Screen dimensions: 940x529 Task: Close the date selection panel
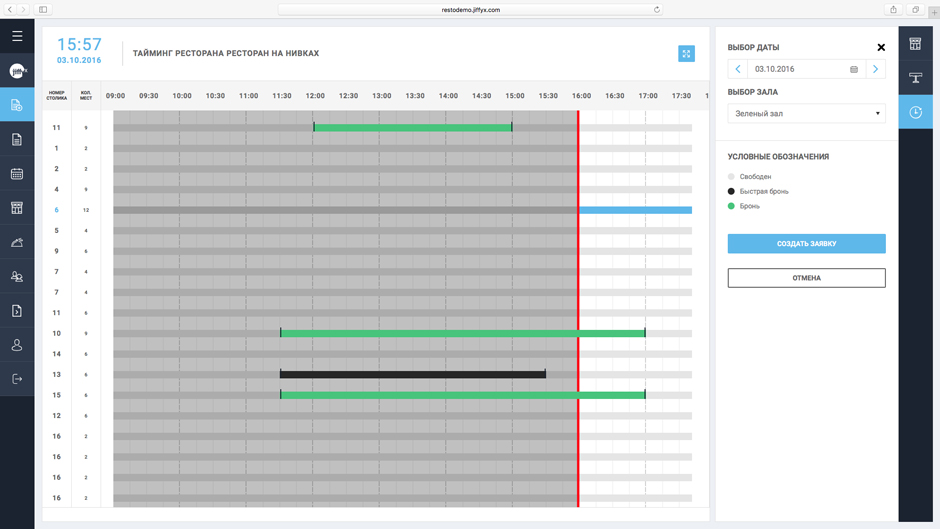coord(881,47)
